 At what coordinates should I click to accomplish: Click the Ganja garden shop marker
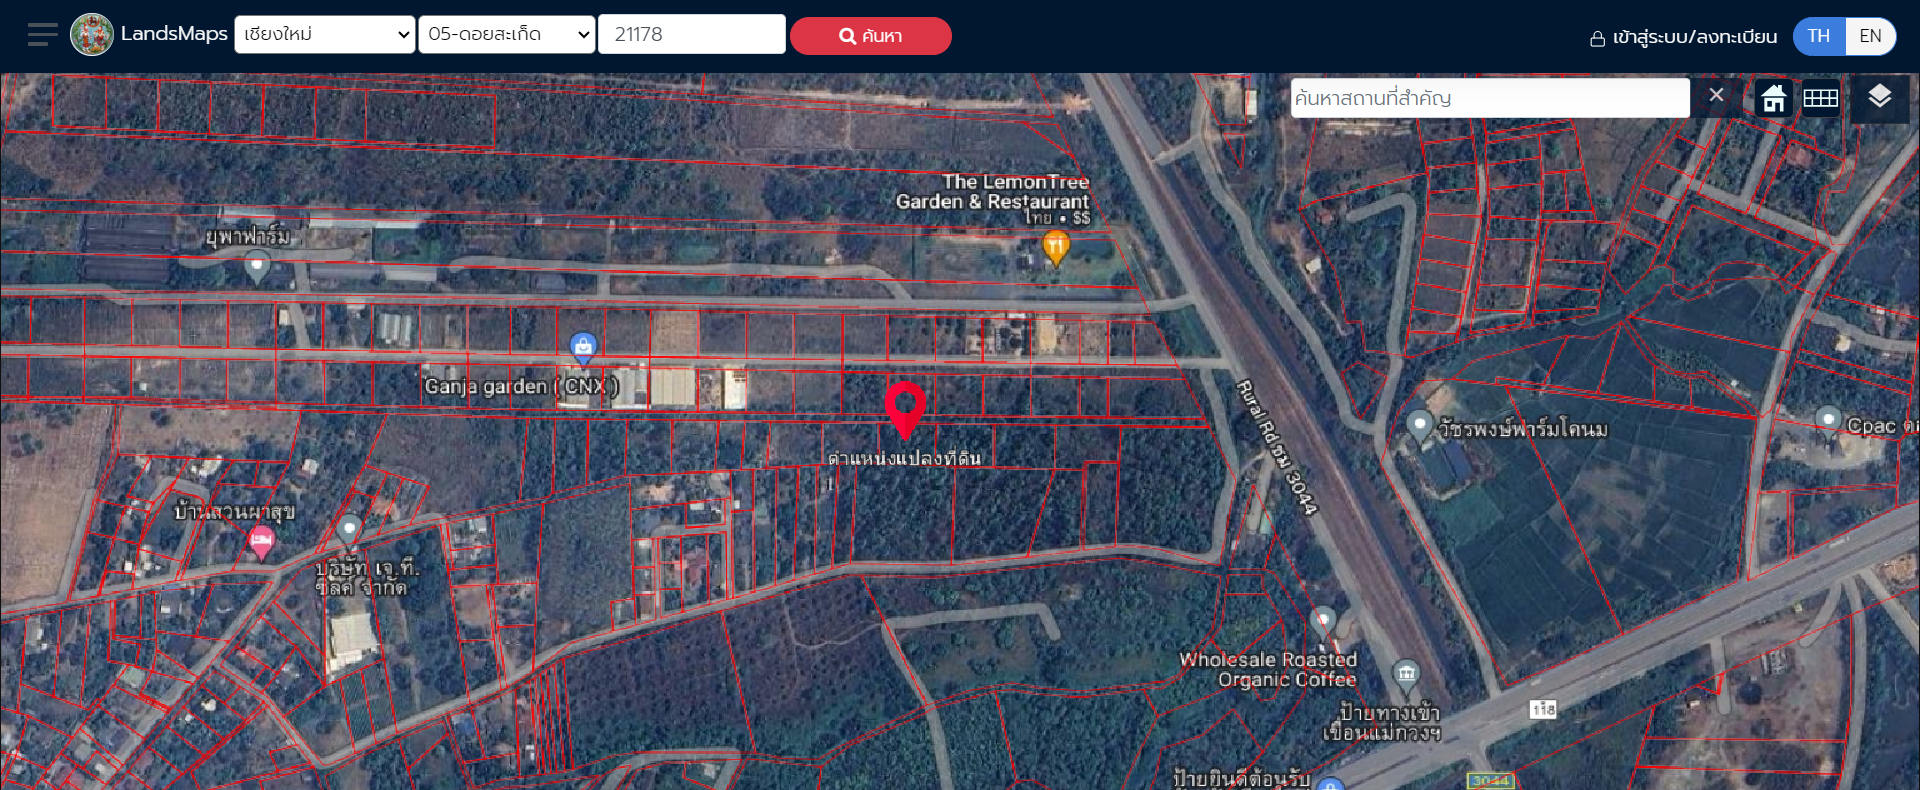[583, 347]
